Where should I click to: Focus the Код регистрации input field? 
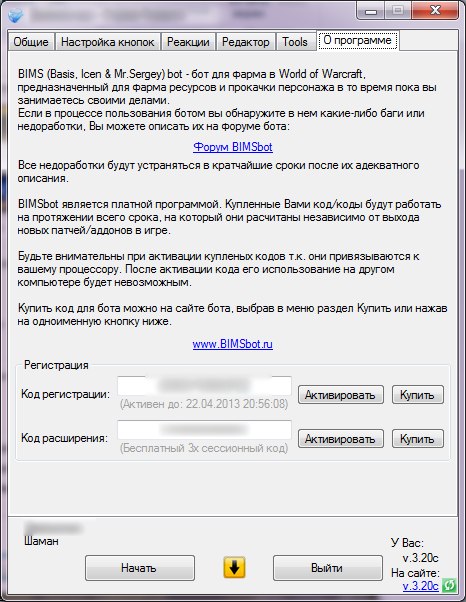204,386
